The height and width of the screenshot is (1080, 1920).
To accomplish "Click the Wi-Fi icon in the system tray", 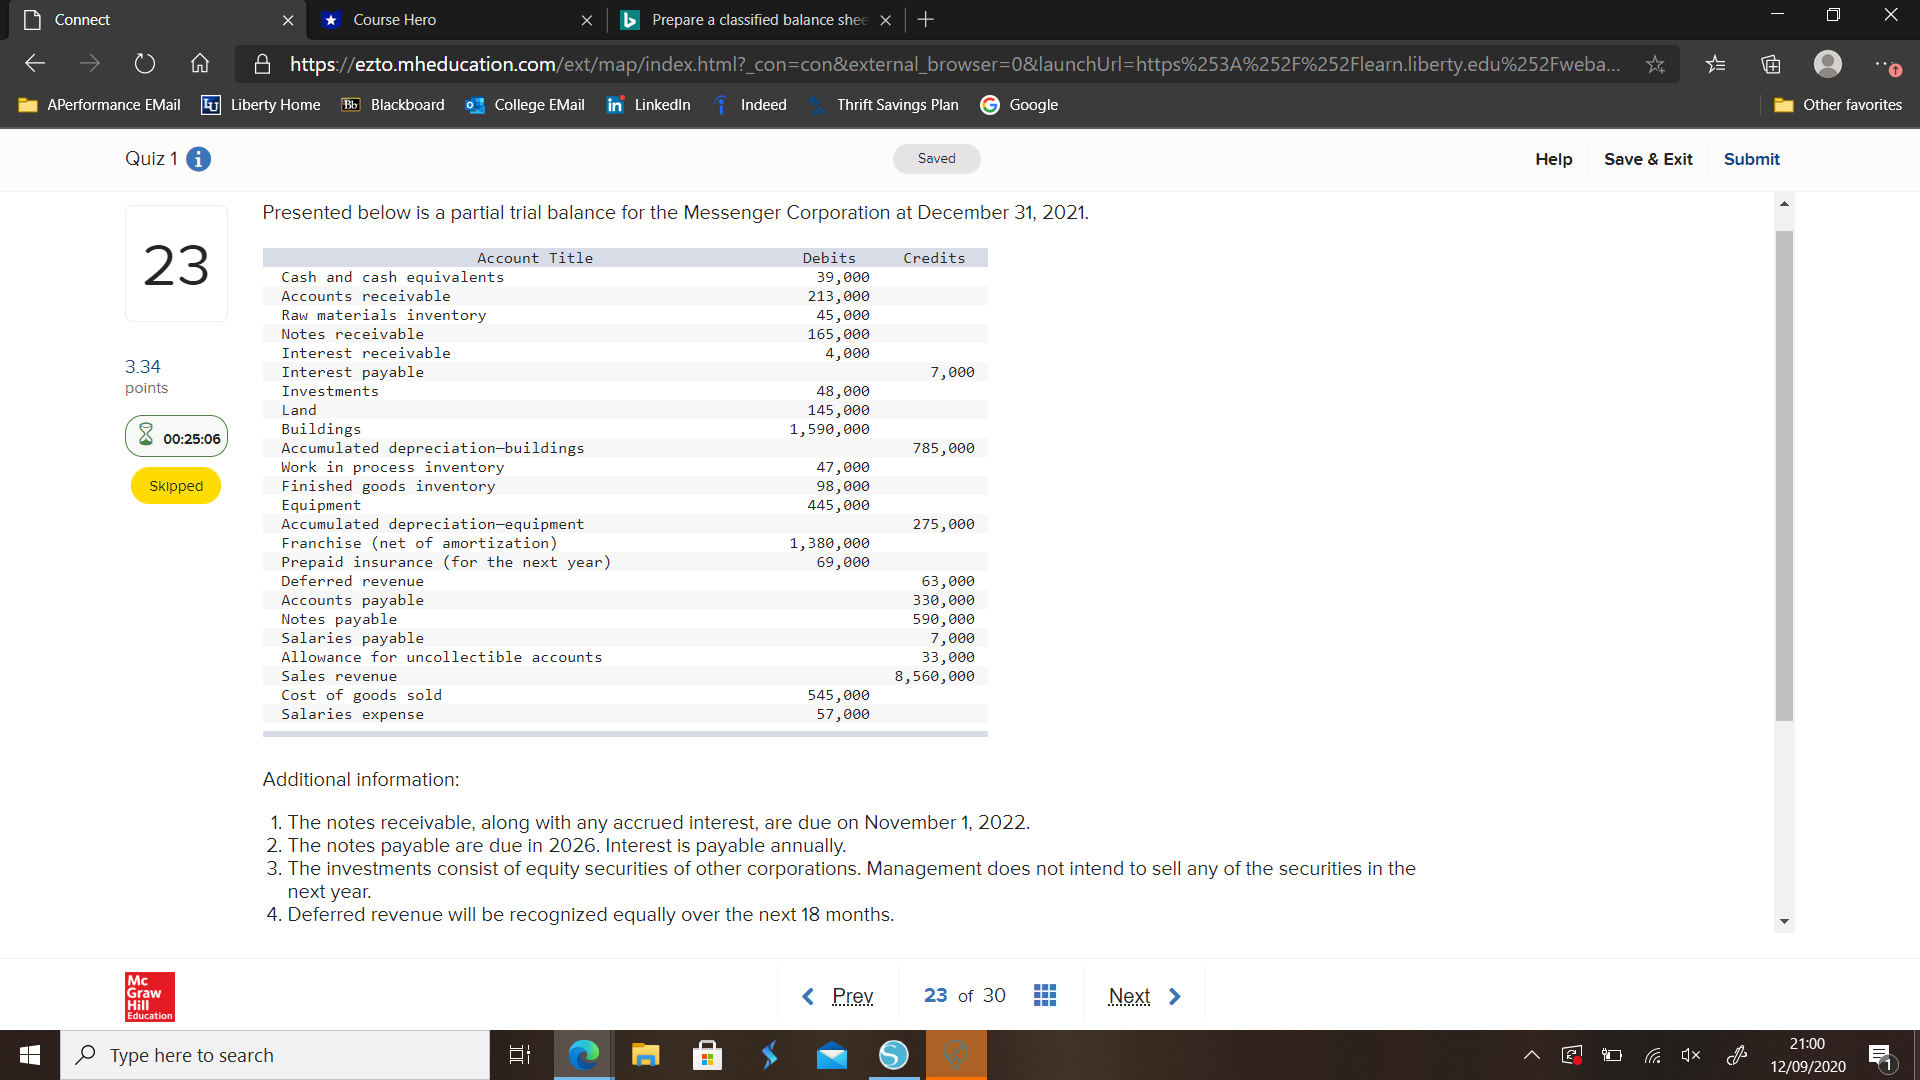I will 1652,1055.
